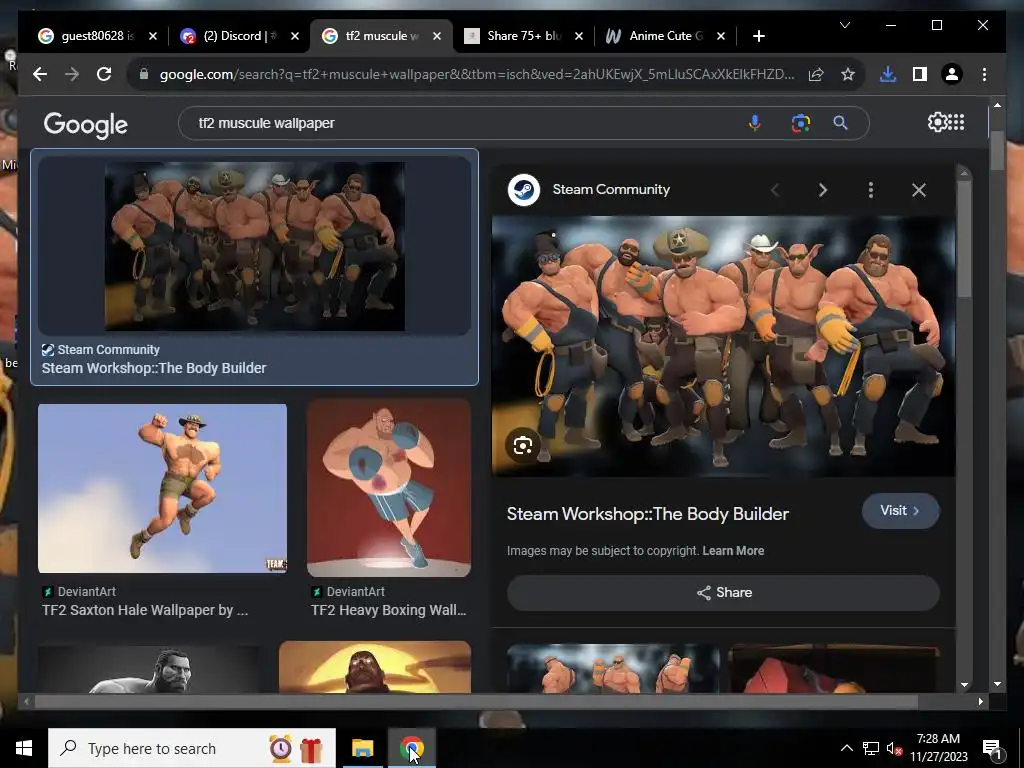1024x768 pixels.
Task: Click page vertical scrollbar down arrow
Action: (x=997, y=684)
